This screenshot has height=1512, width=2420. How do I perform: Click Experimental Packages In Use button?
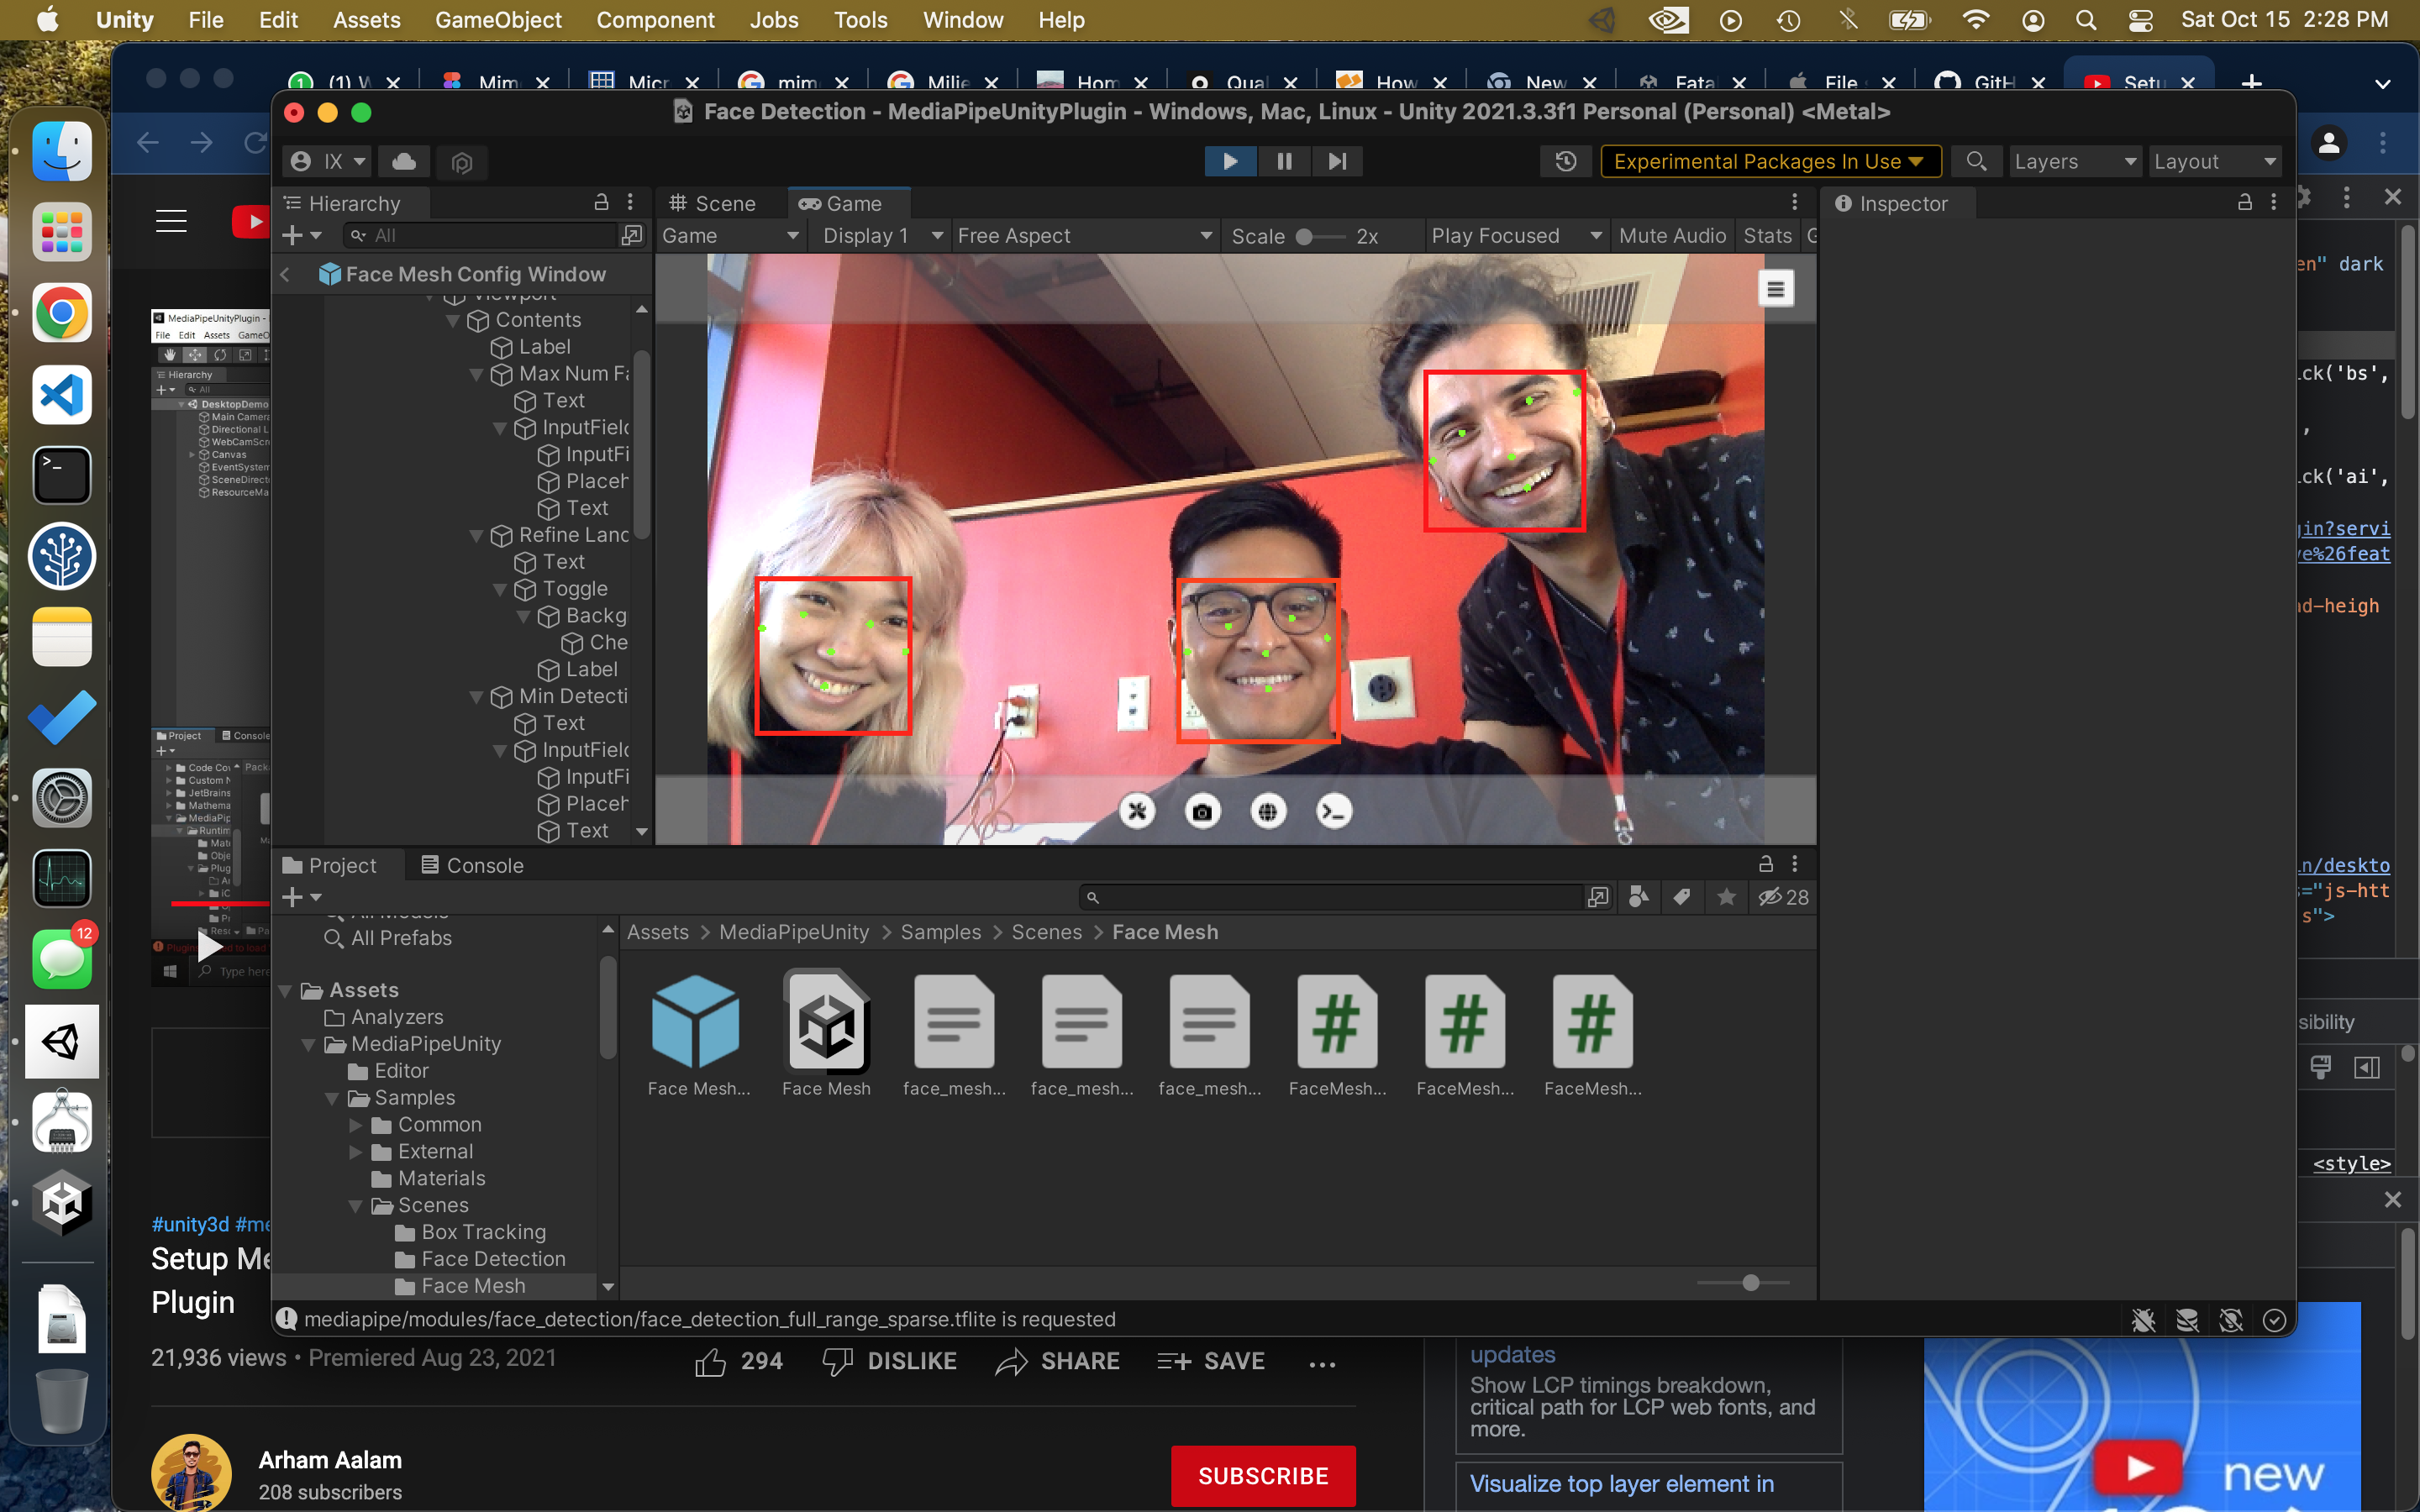[1768, 161]
